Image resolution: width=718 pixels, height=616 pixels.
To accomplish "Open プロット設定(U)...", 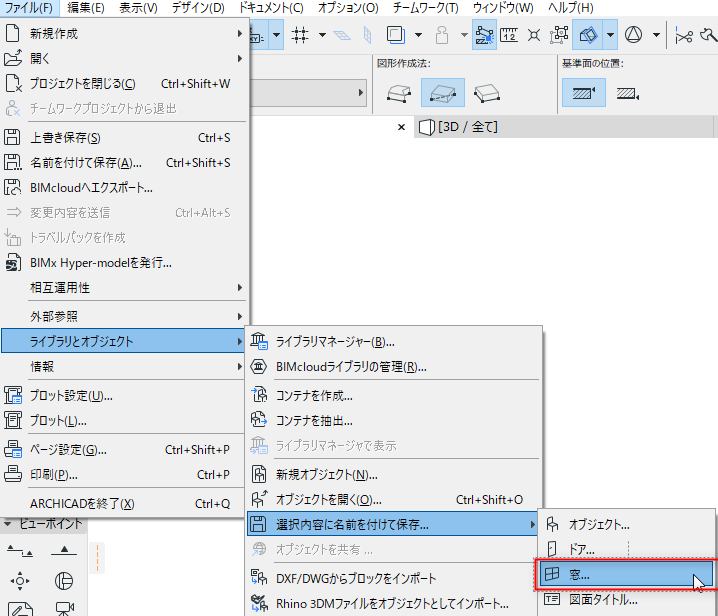I will tap(124, 395).
